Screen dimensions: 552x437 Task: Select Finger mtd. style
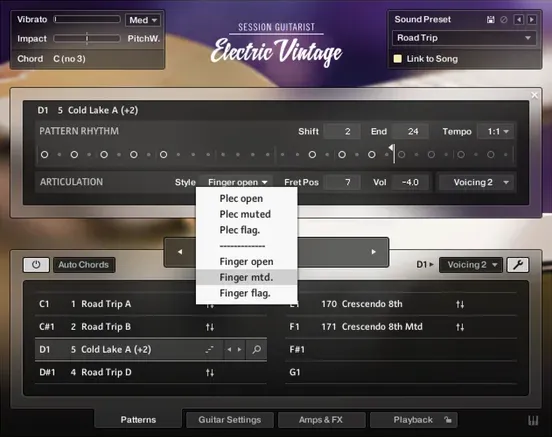coord(246,277)
